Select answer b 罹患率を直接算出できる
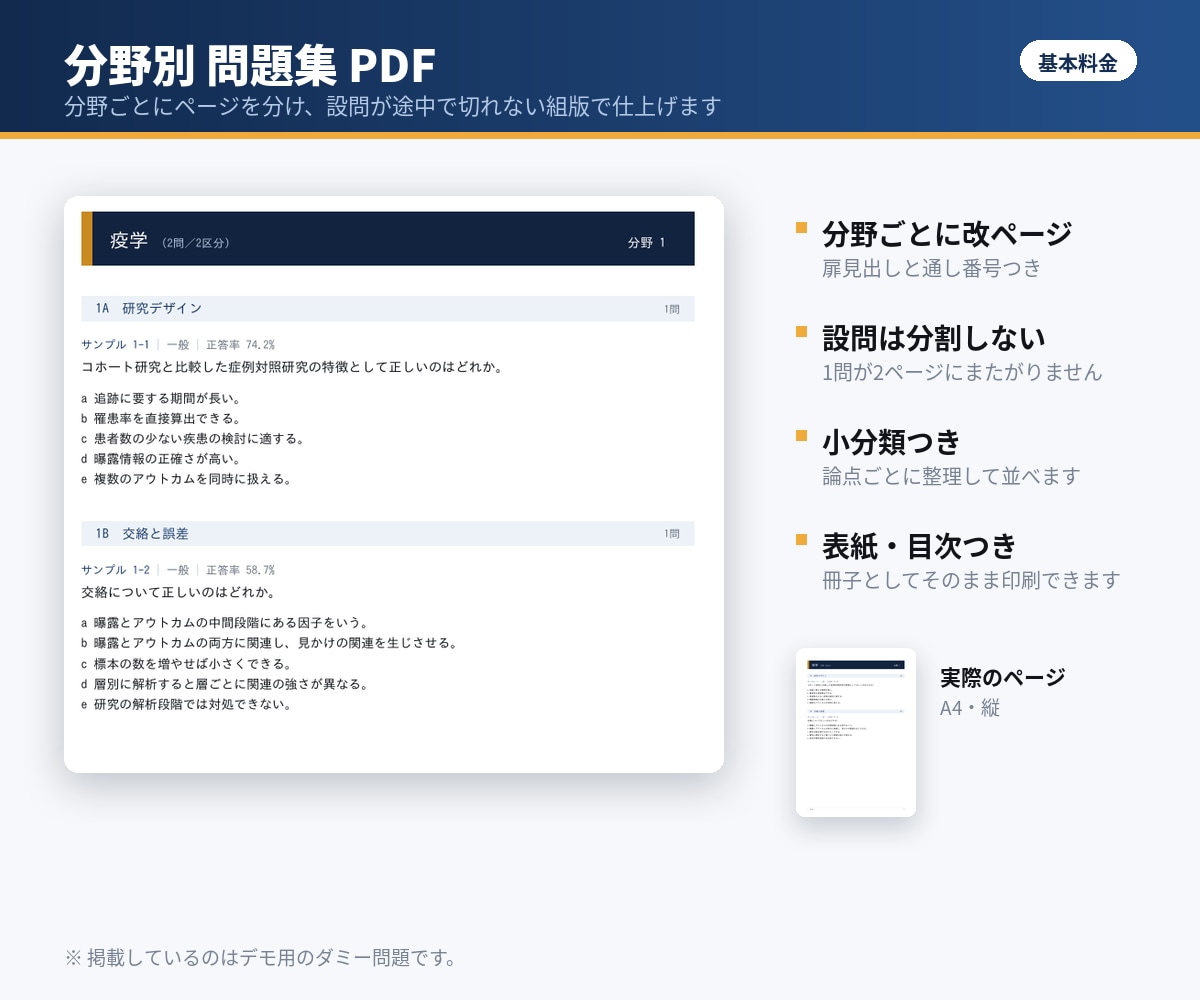1200x1000 pixels. tap(161, 418)
